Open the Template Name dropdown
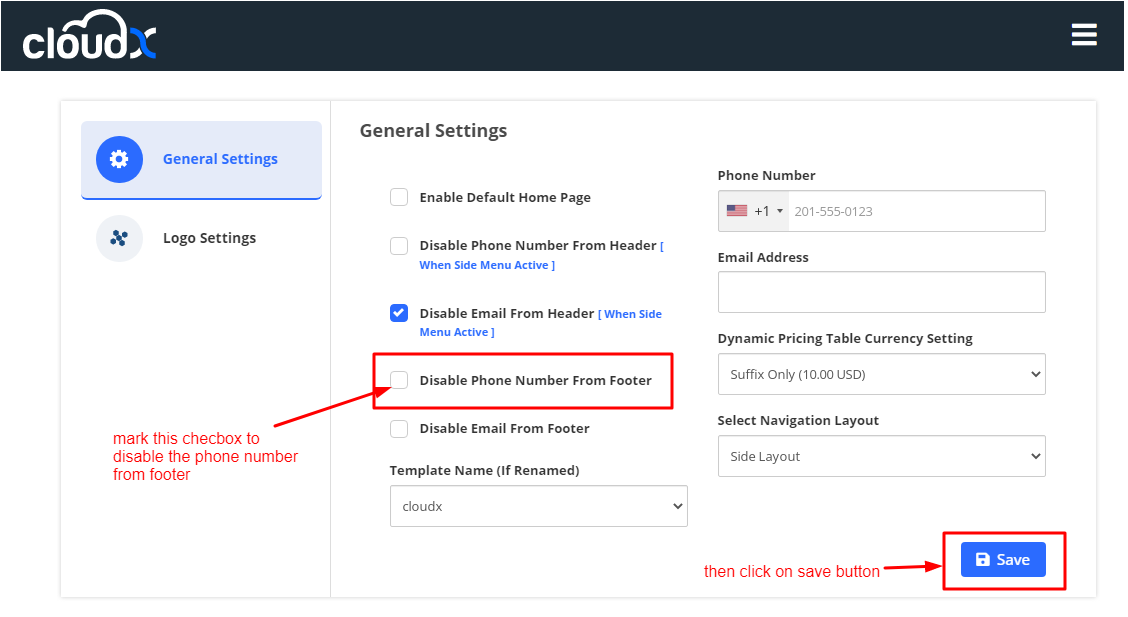The width and height of the screenshot is (1128, 617). 538,506
